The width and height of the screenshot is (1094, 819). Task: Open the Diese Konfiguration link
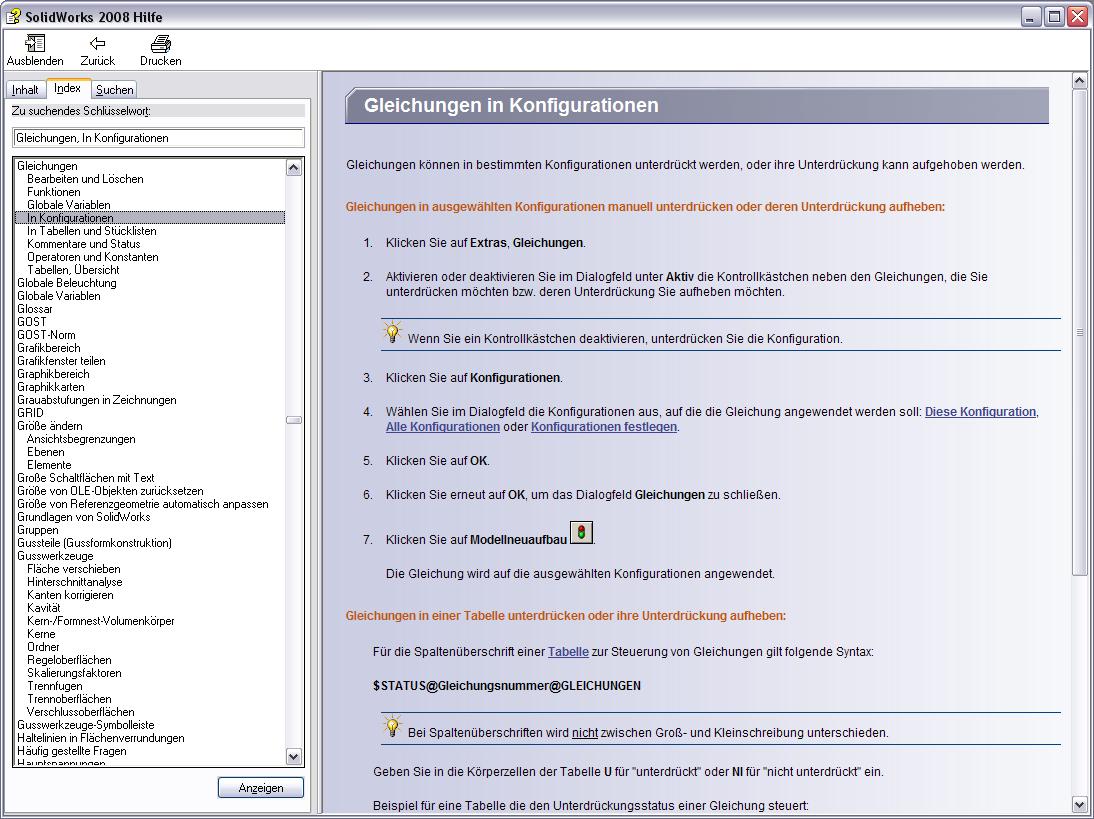pyautogui.click(x=980, y=412)
